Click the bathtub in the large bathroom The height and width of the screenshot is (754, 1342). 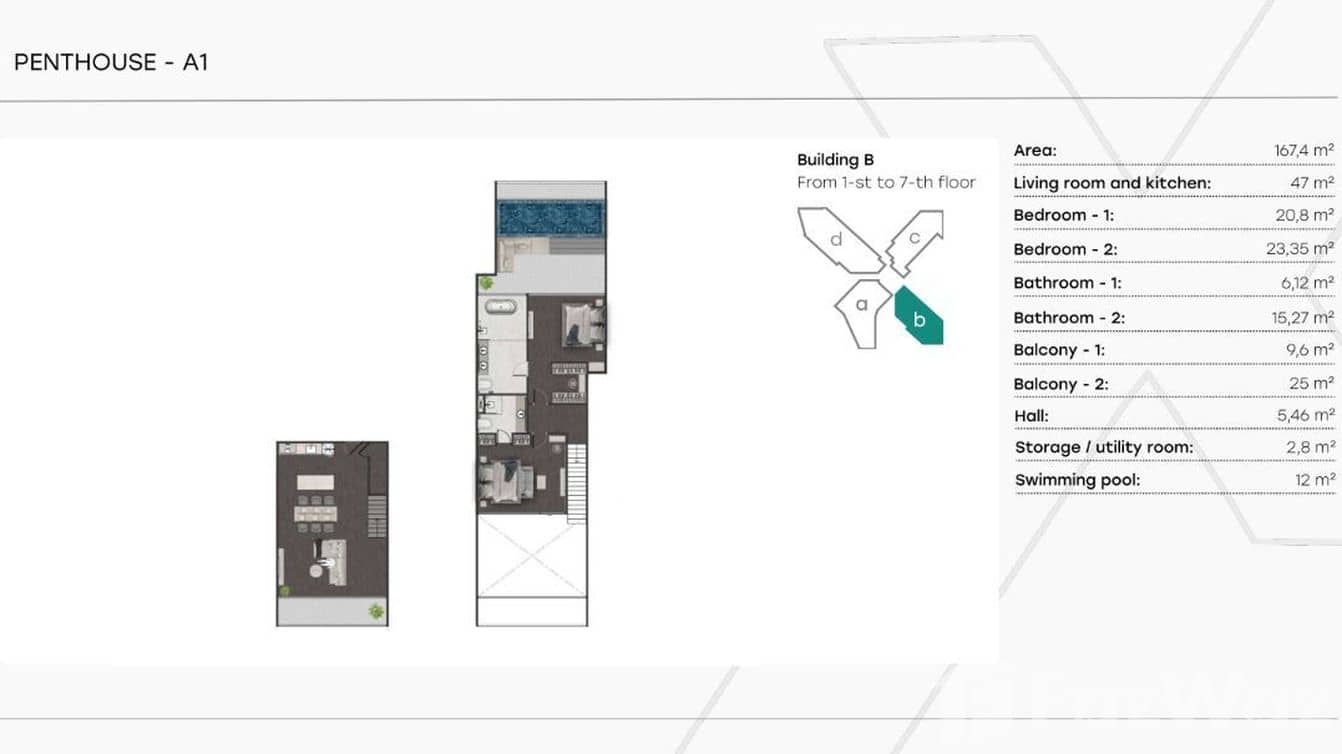pyautogui.click(x=499, y=309)
